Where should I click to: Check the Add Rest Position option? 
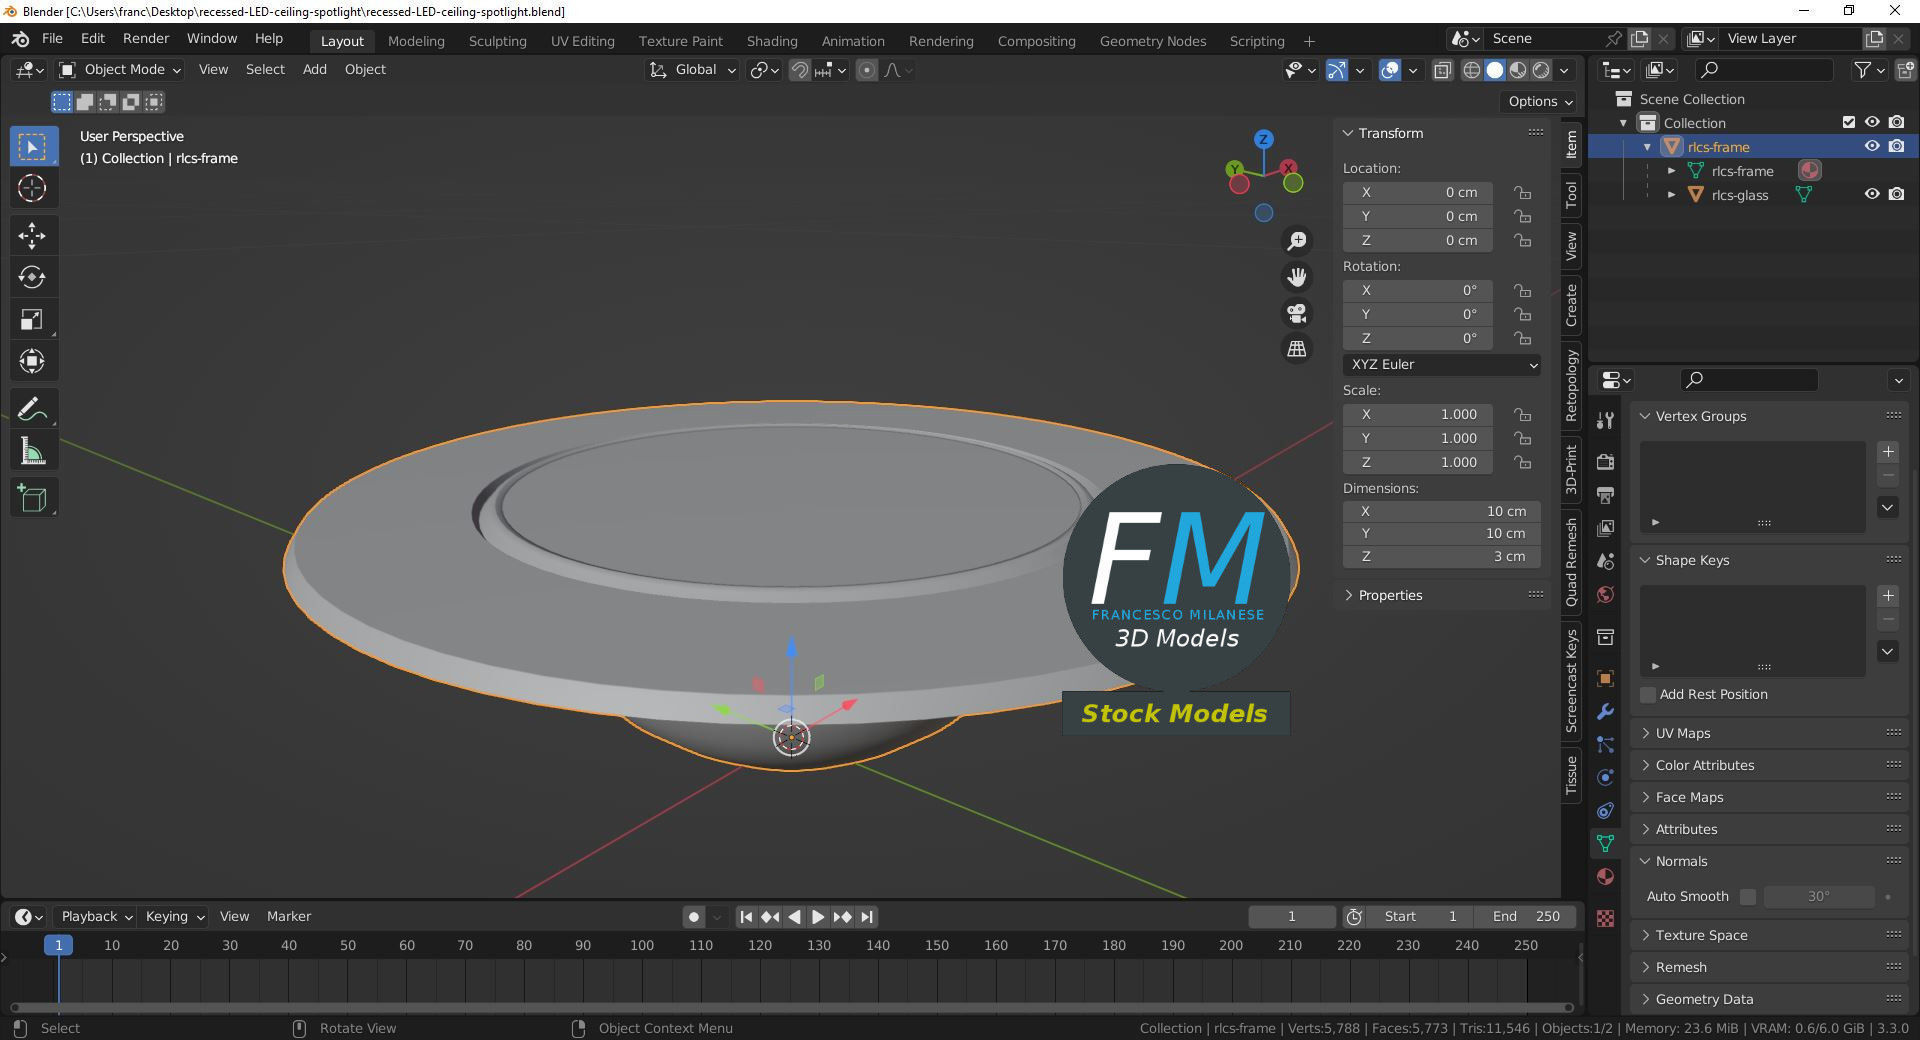point(1647,694)
